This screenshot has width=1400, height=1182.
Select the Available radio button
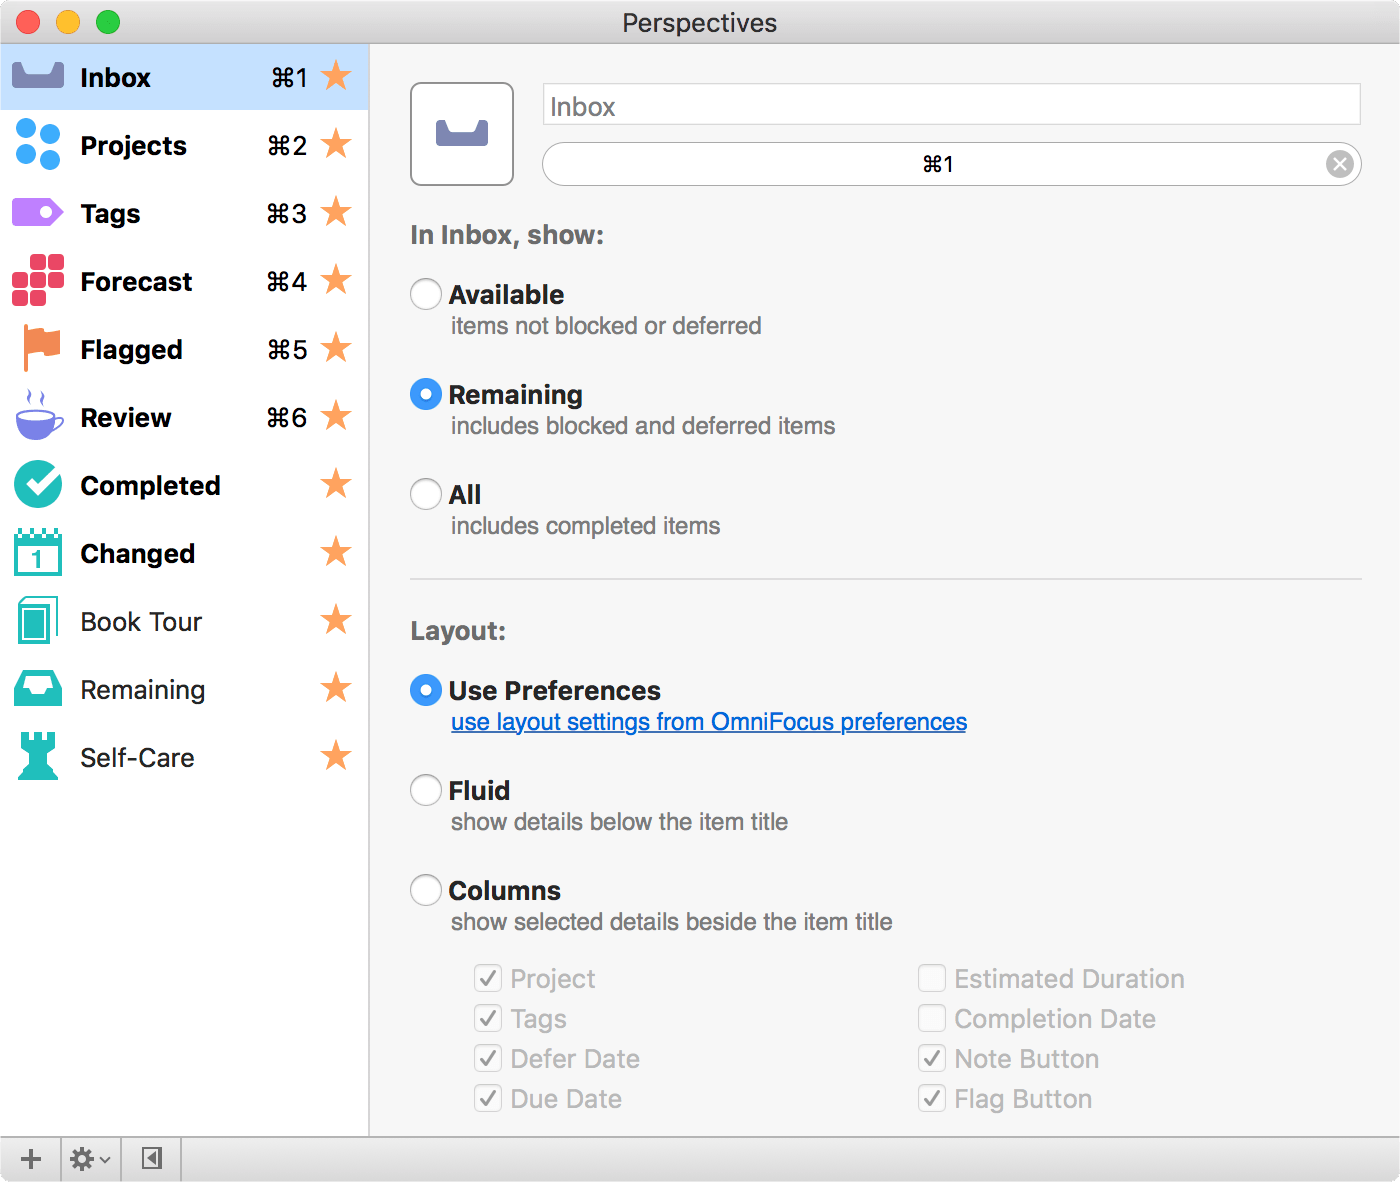click(x=426, y=294)
